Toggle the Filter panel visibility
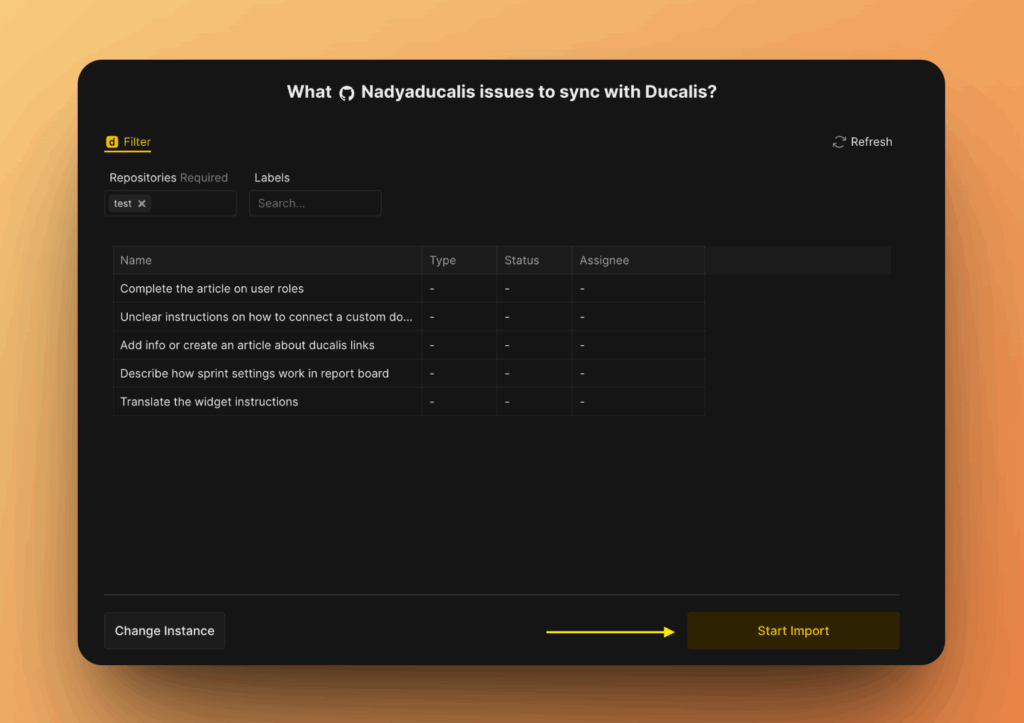Image resolution: width=1024 pixels, height=723 pixels. click(128, 142)
